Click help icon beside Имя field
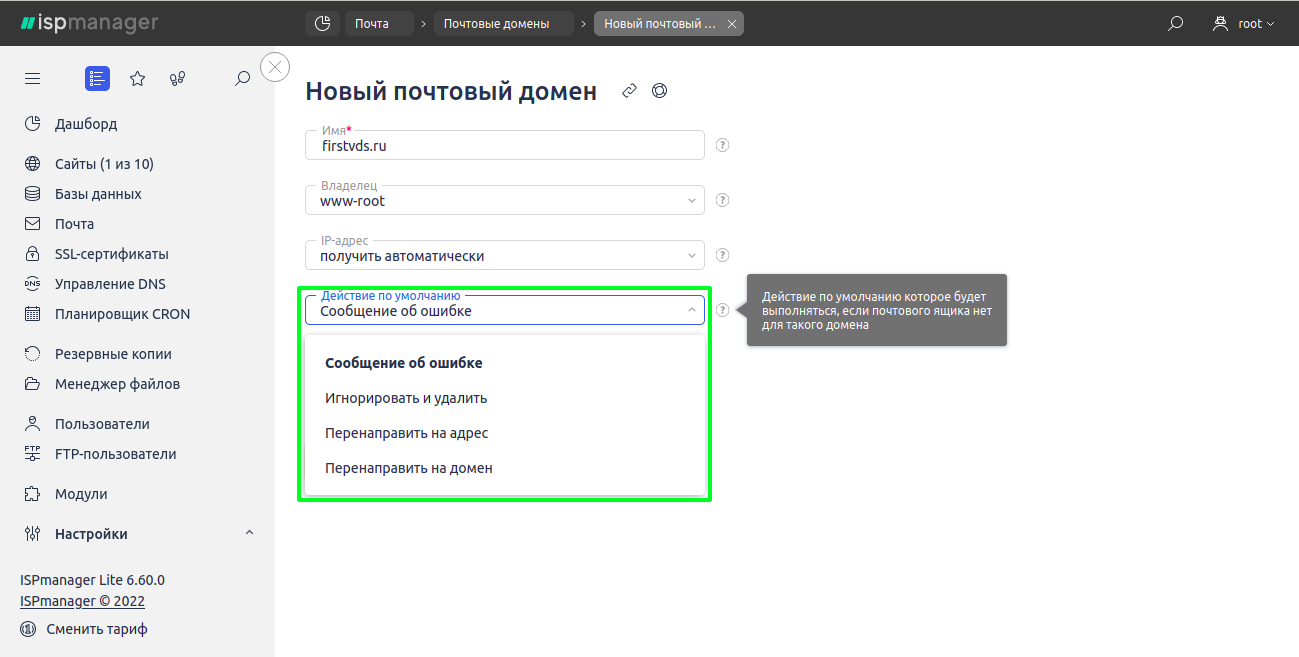1299x657 pixels. (x=723, y=145)
